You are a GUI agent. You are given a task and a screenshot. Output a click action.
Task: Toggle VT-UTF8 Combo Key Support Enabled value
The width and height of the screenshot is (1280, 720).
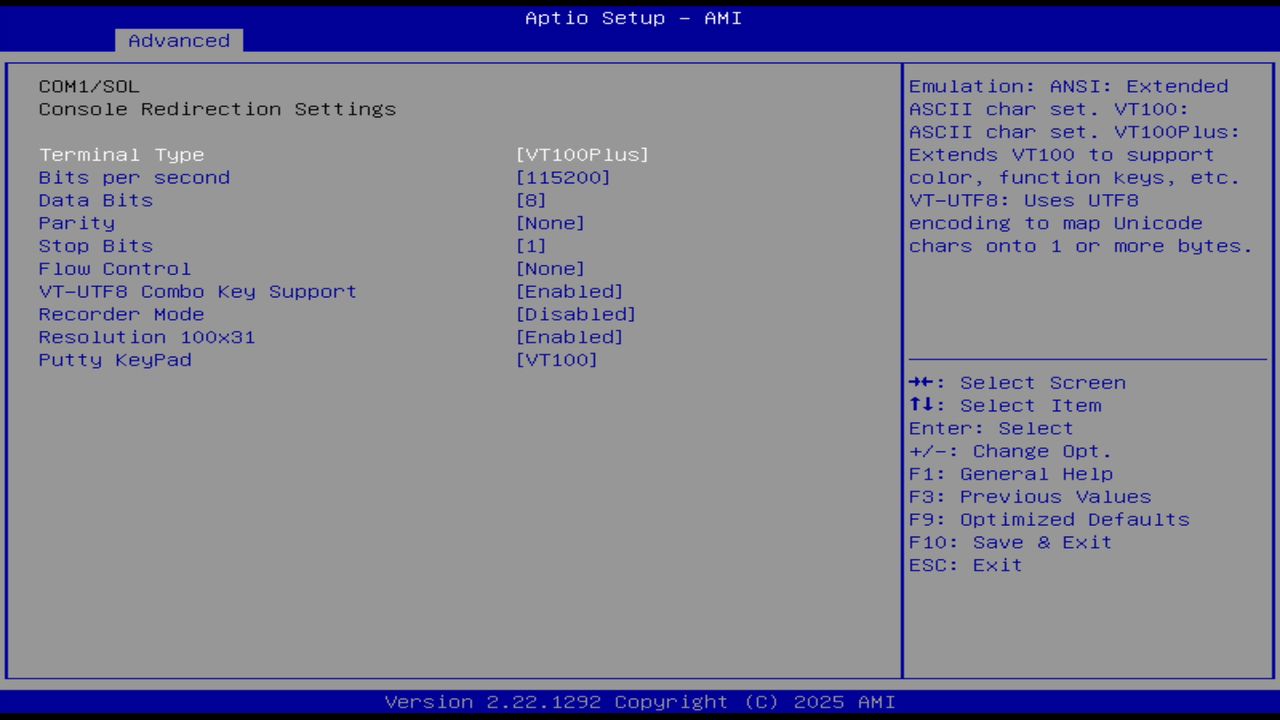point(569,292)
